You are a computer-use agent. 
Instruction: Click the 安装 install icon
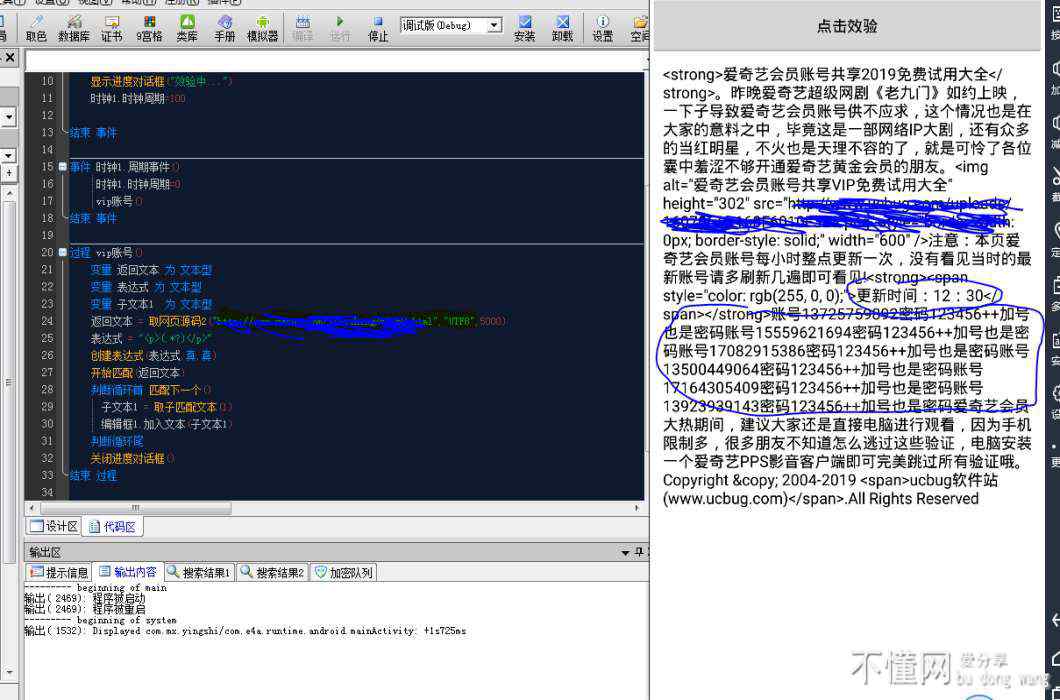pos(524,27)
